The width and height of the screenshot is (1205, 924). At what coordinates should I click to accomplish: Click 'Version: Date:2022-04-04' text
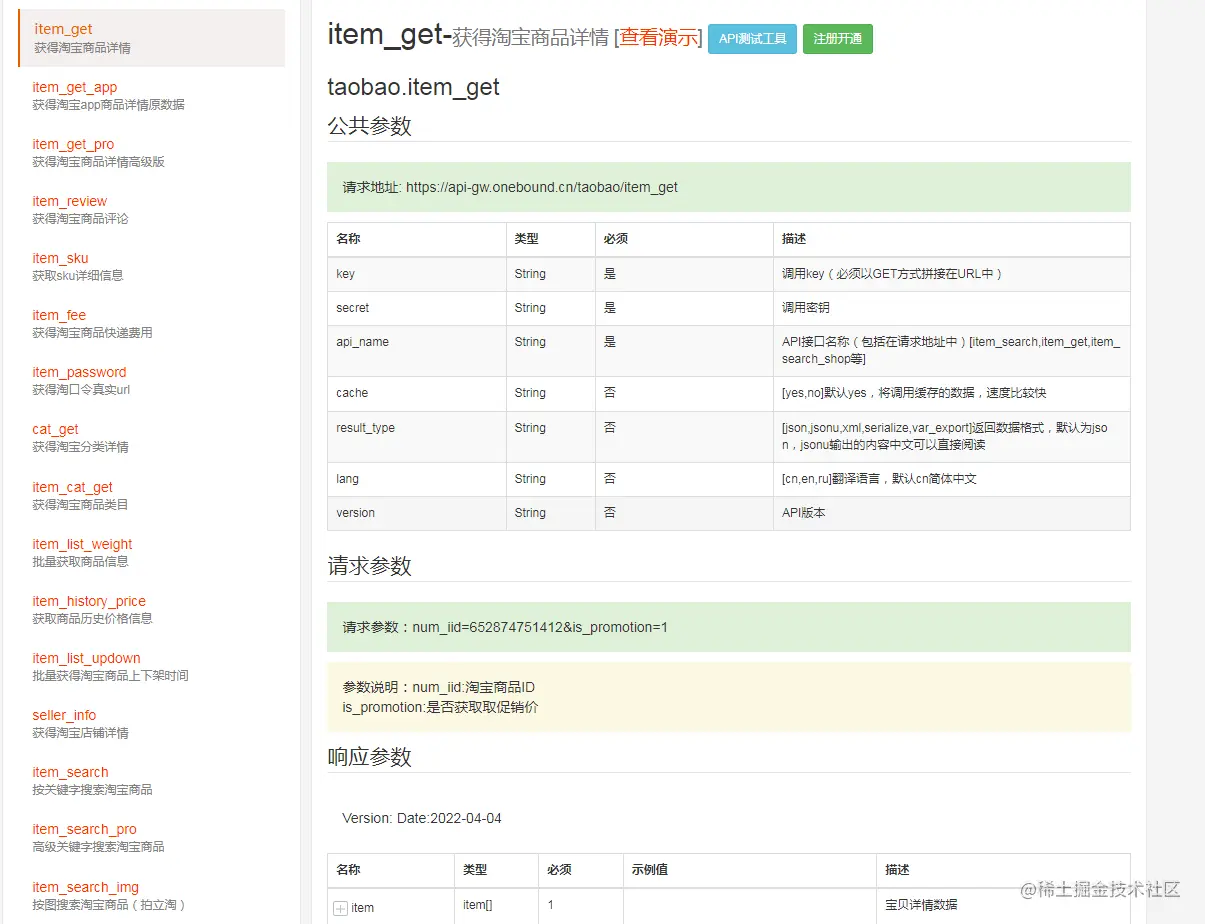tap(422, 818)
